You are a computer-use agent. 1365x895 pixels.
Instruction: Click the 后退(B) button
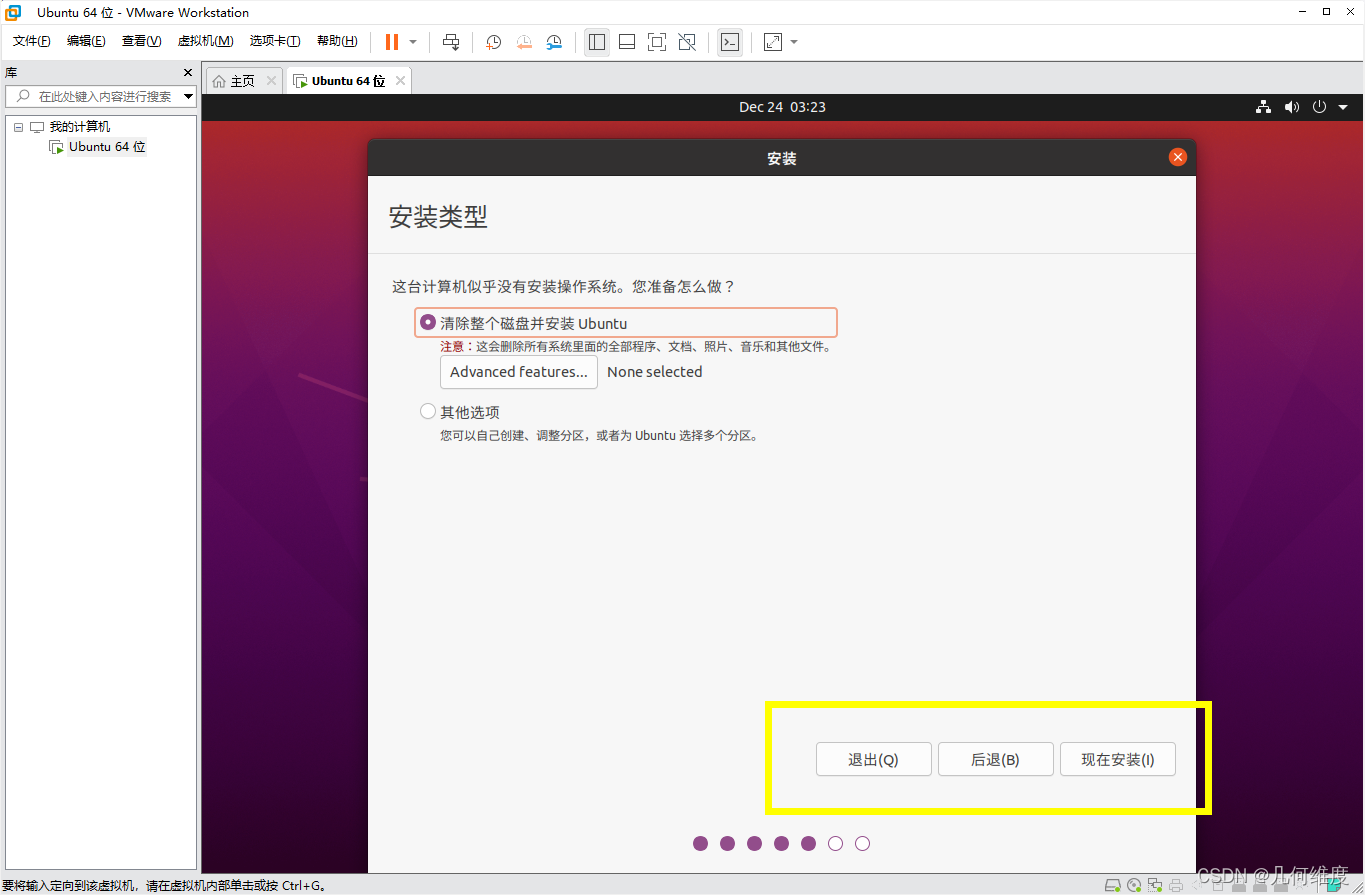pos(995,759)
